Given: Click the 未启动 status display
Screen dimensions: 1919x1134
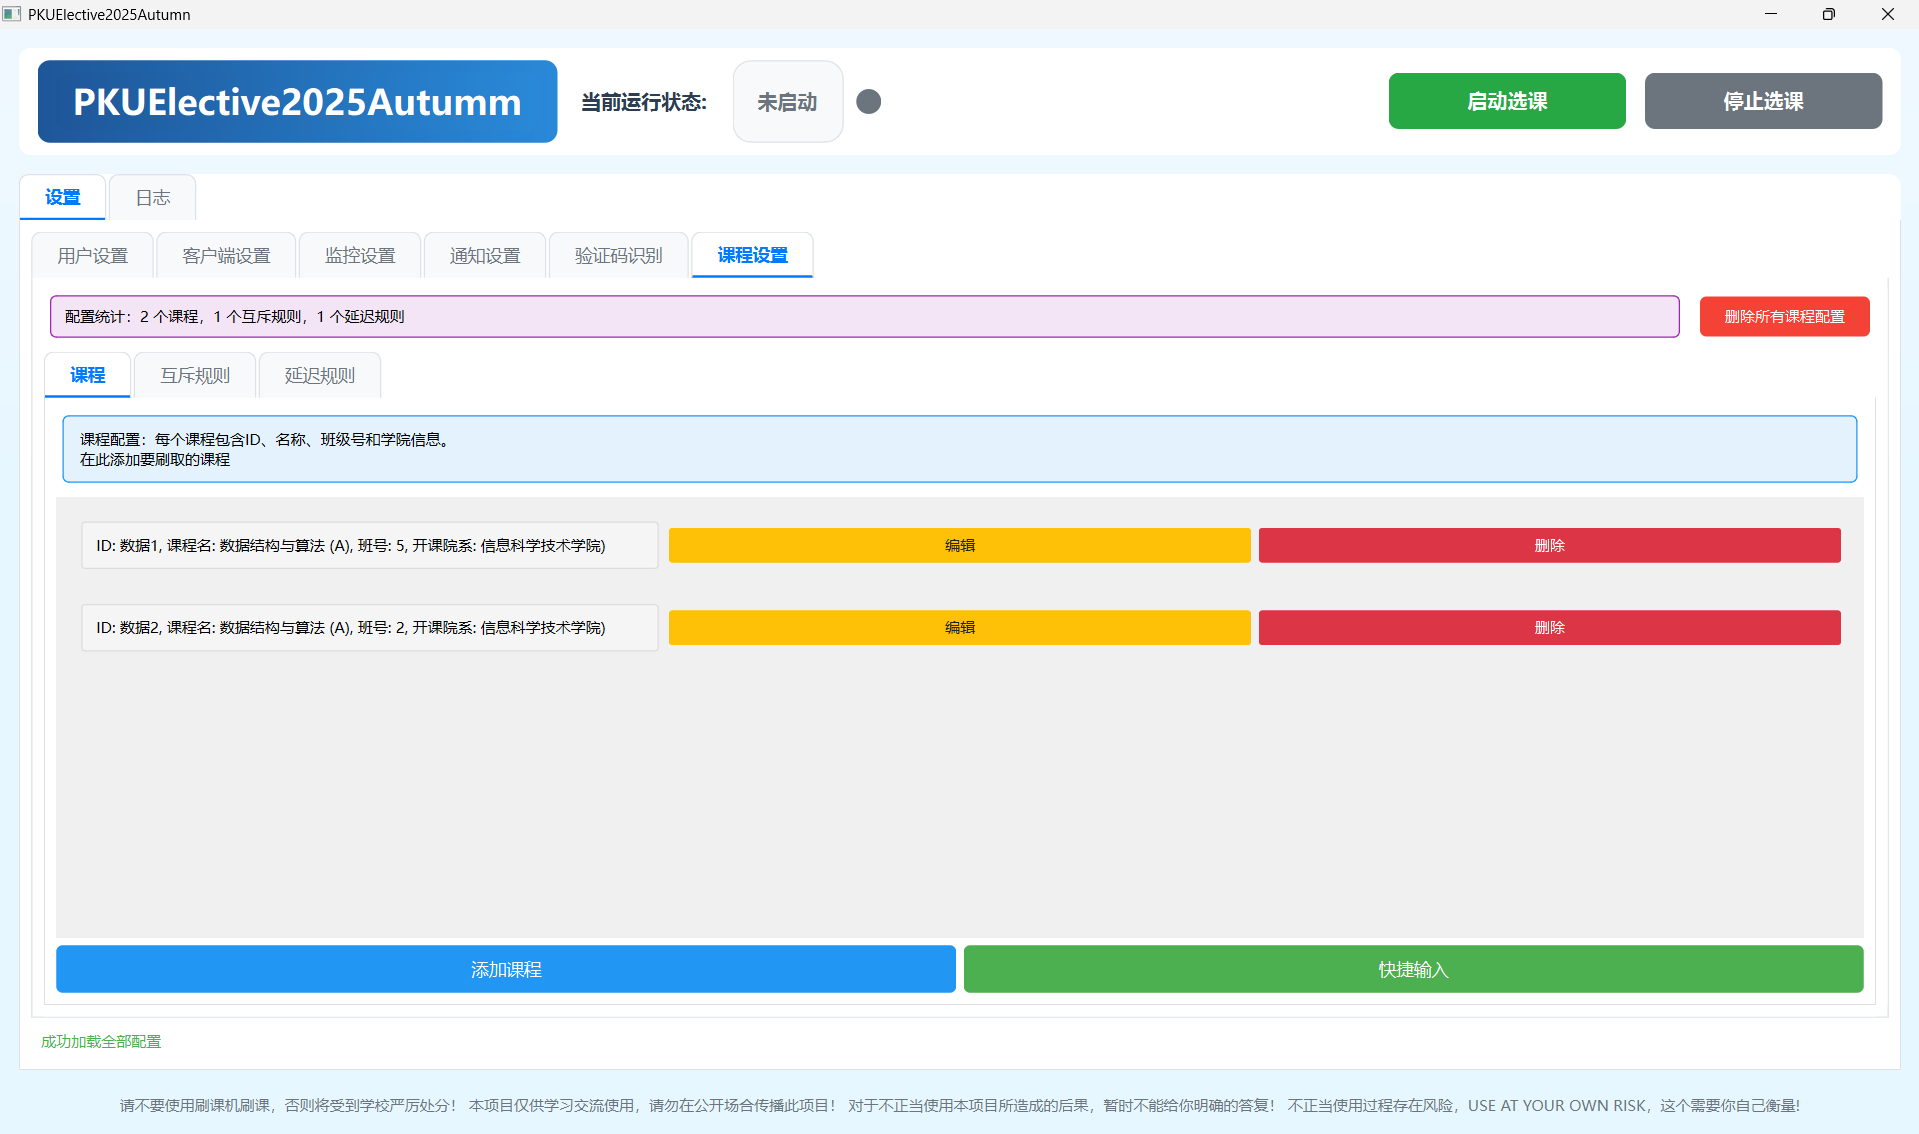Looking at the screenshot, I should coord(787,101).
